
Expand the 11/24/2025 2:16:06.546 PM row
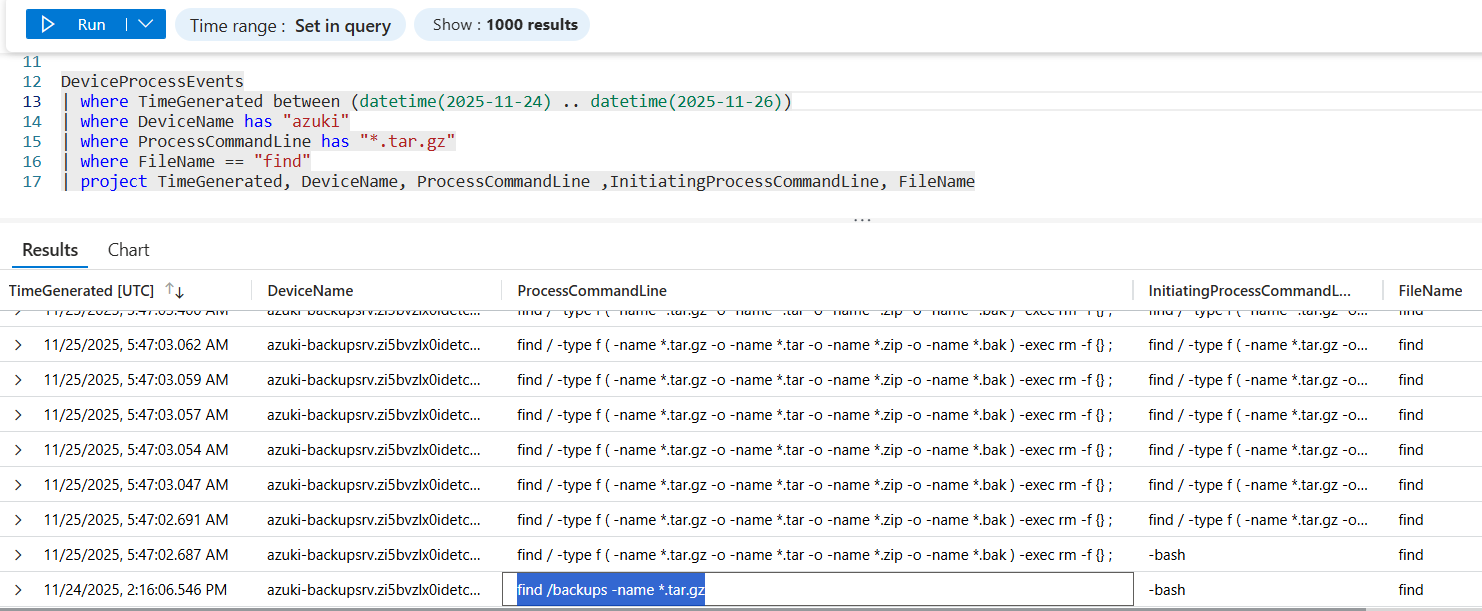[18, 590]
